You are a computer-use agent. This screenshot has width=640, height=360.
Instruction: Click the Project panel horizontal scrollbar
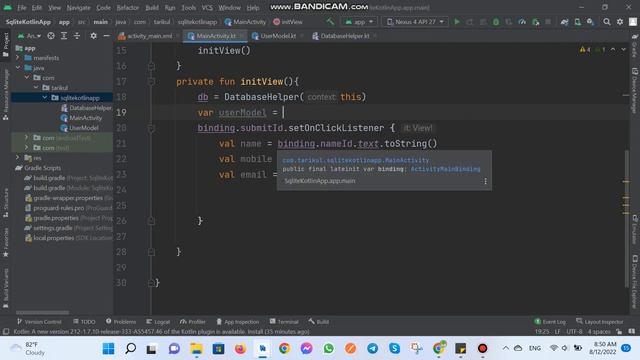(x=42, y=313)
